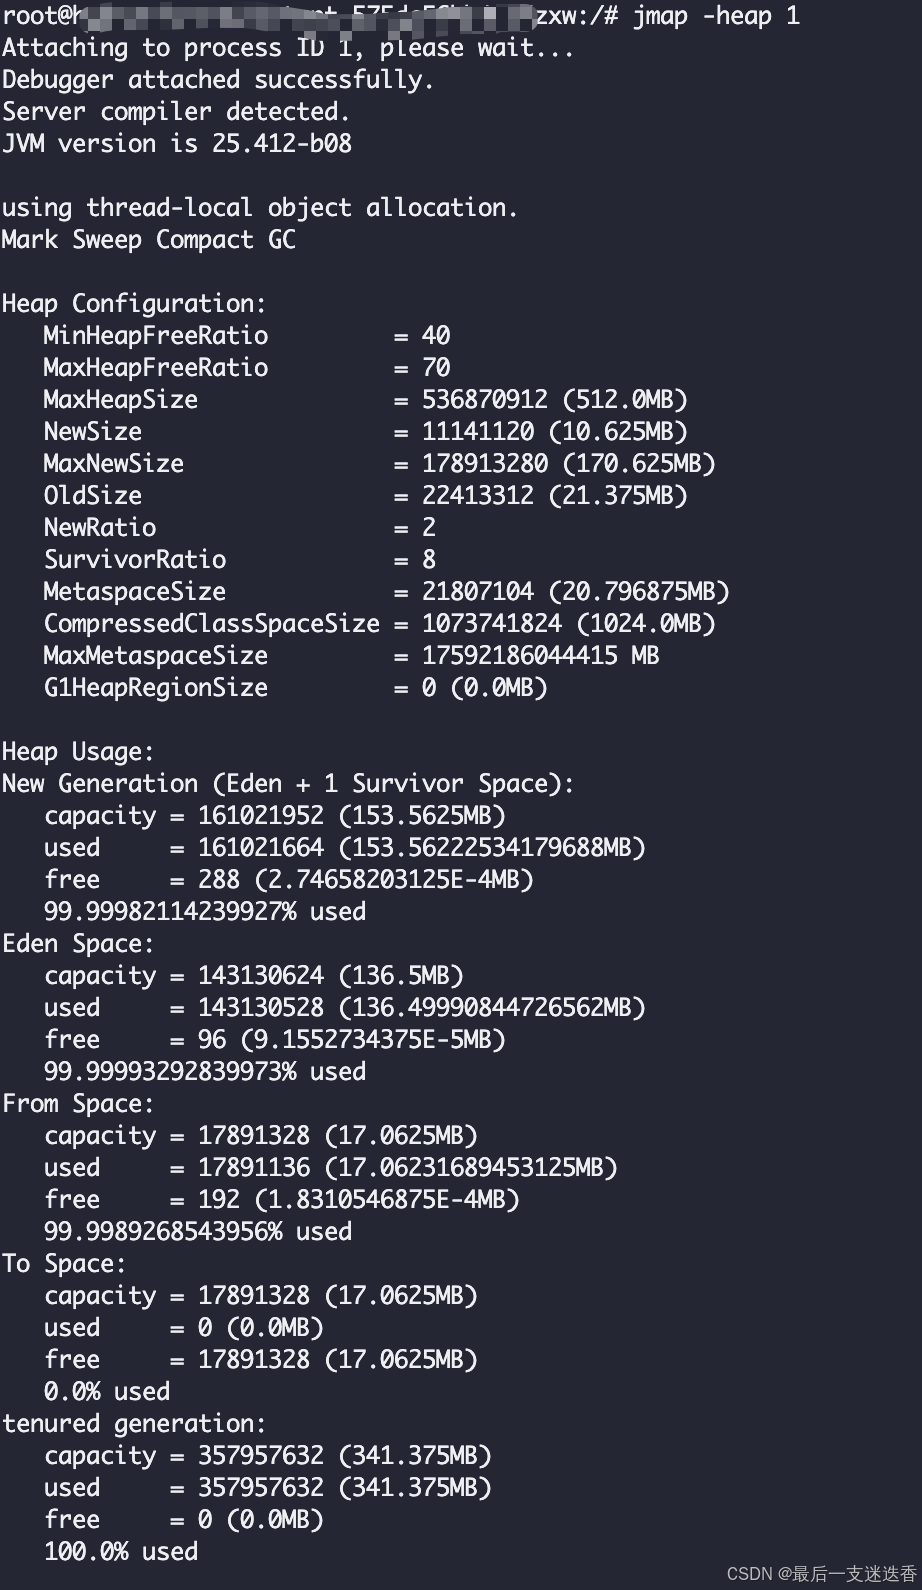Click the jmap -heap 1 command text
Viewport: 922px width, 1590px height.
pyautogui.click(x=716, y=16)
